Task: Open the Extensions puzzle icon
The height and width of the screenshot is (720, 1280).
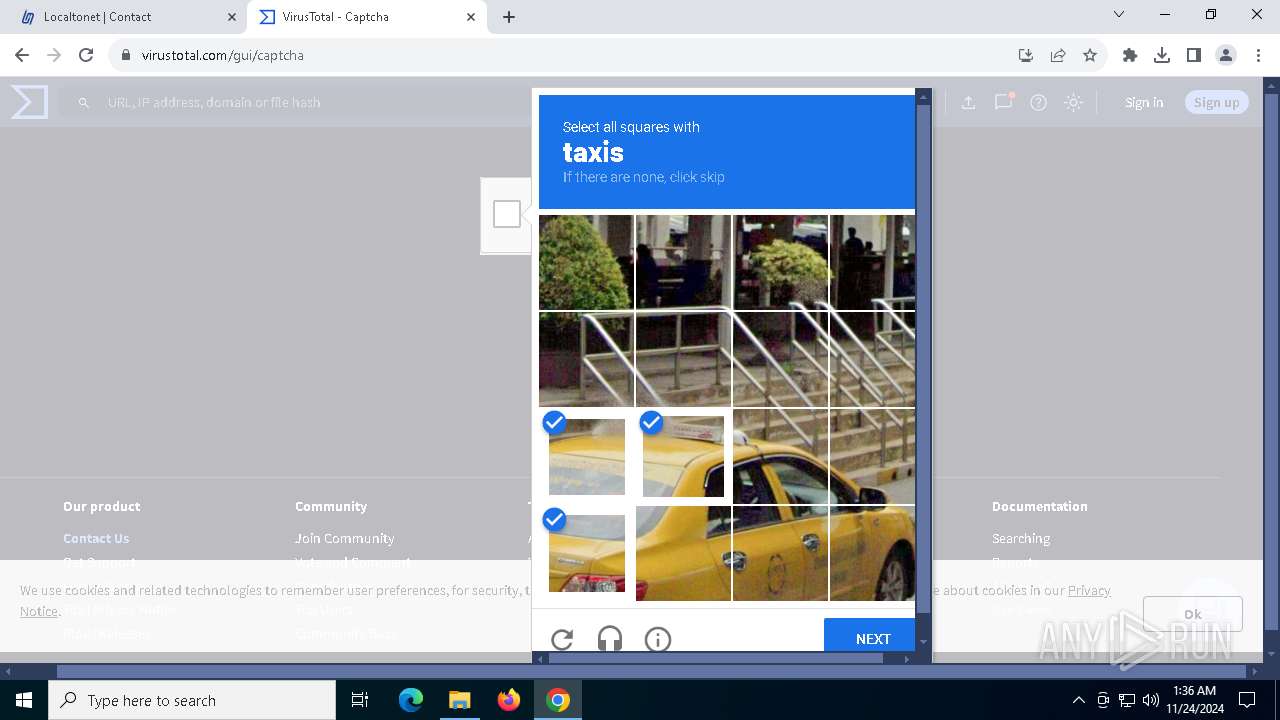Action: click(x=1130, y=55)
